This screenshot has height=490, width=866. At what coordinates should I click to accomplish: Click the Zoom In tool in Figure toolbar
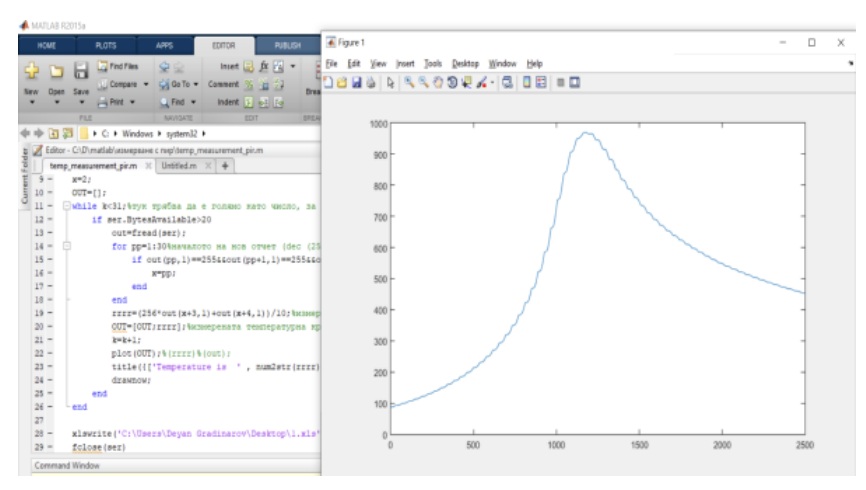(410, 83)
